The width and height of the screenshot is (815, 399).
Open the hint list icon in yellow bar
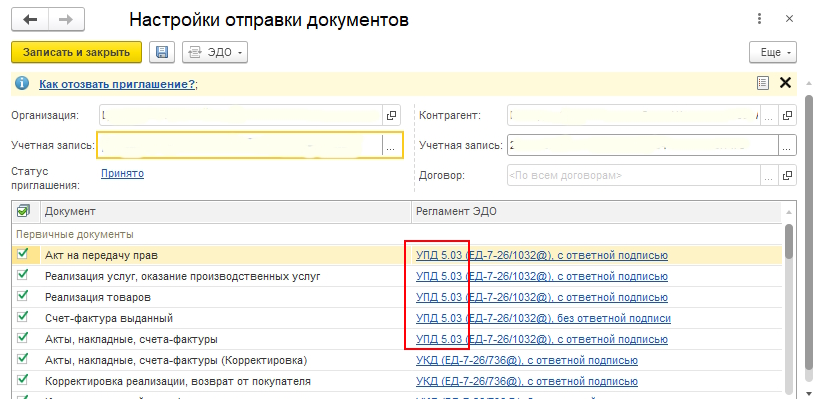click(763, 83)
